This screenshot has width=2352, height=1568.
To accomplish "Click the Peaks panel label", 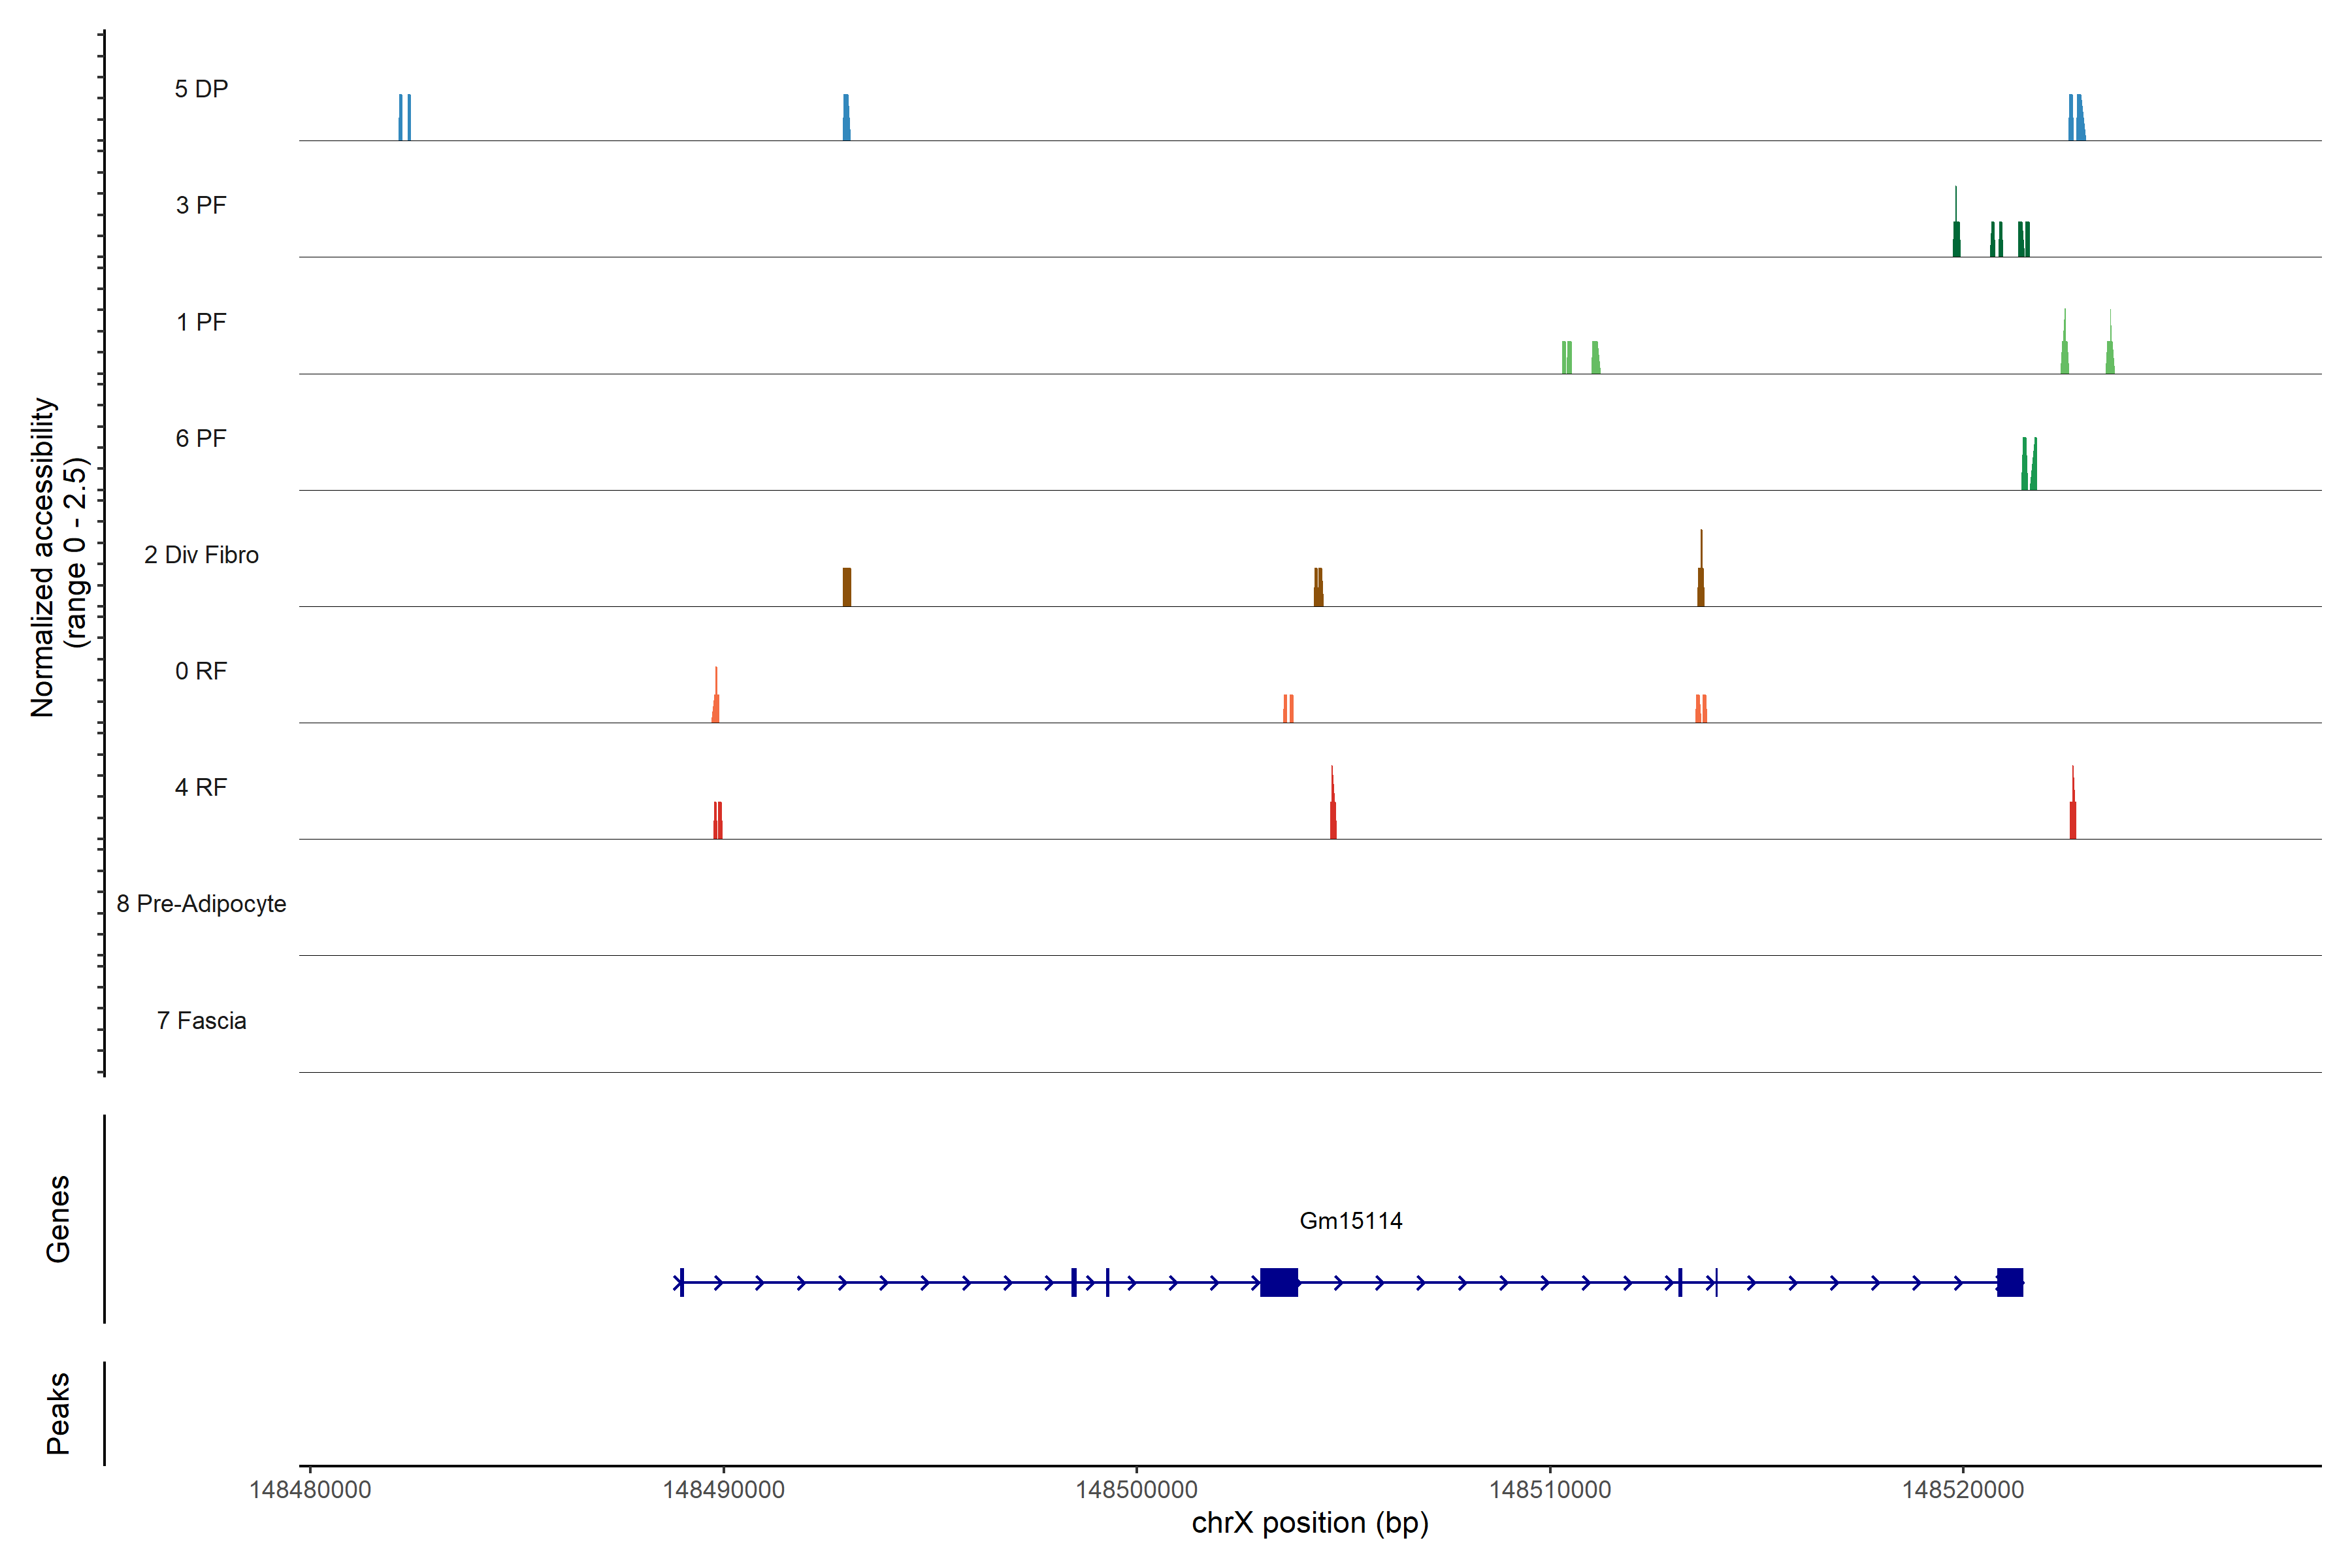I will [x=58, y=1413].
